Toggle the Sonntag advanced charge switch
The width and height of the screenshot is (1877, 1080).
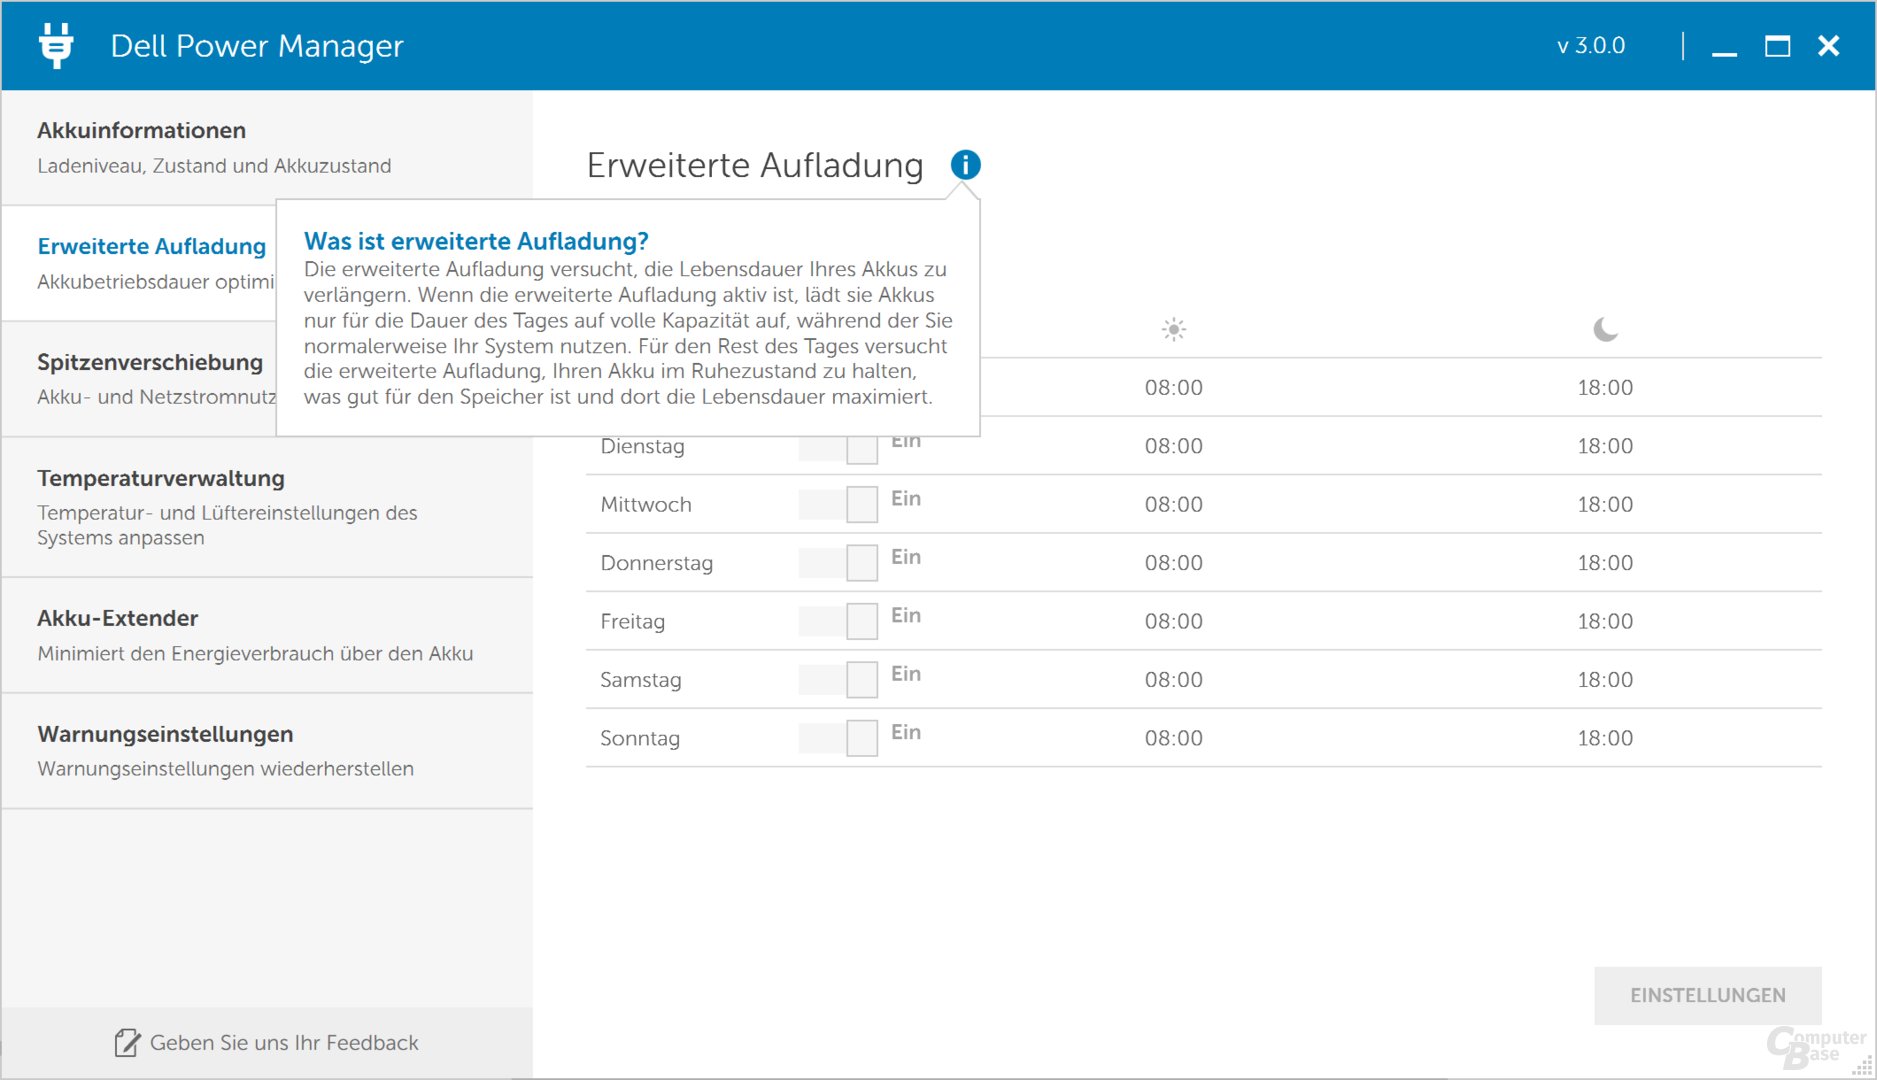pyautogui.click(x=838, y=738)
